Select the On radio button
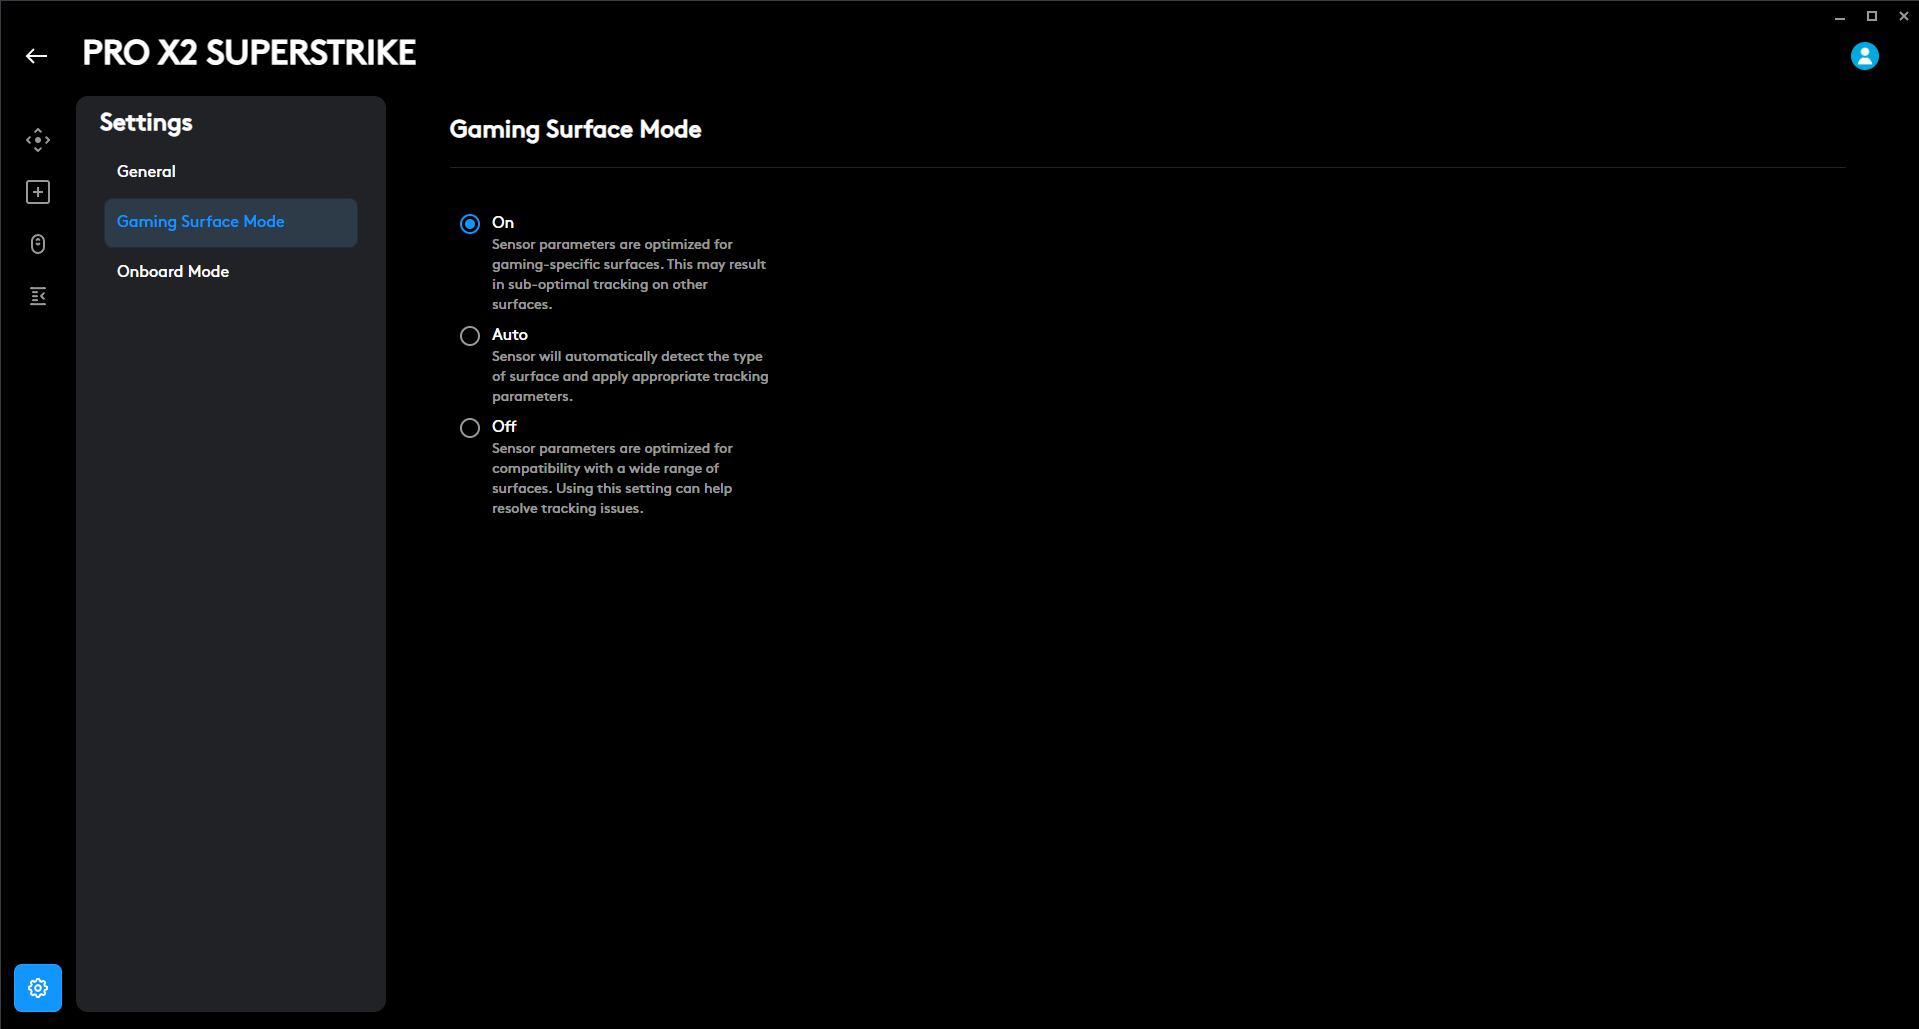 470,224
